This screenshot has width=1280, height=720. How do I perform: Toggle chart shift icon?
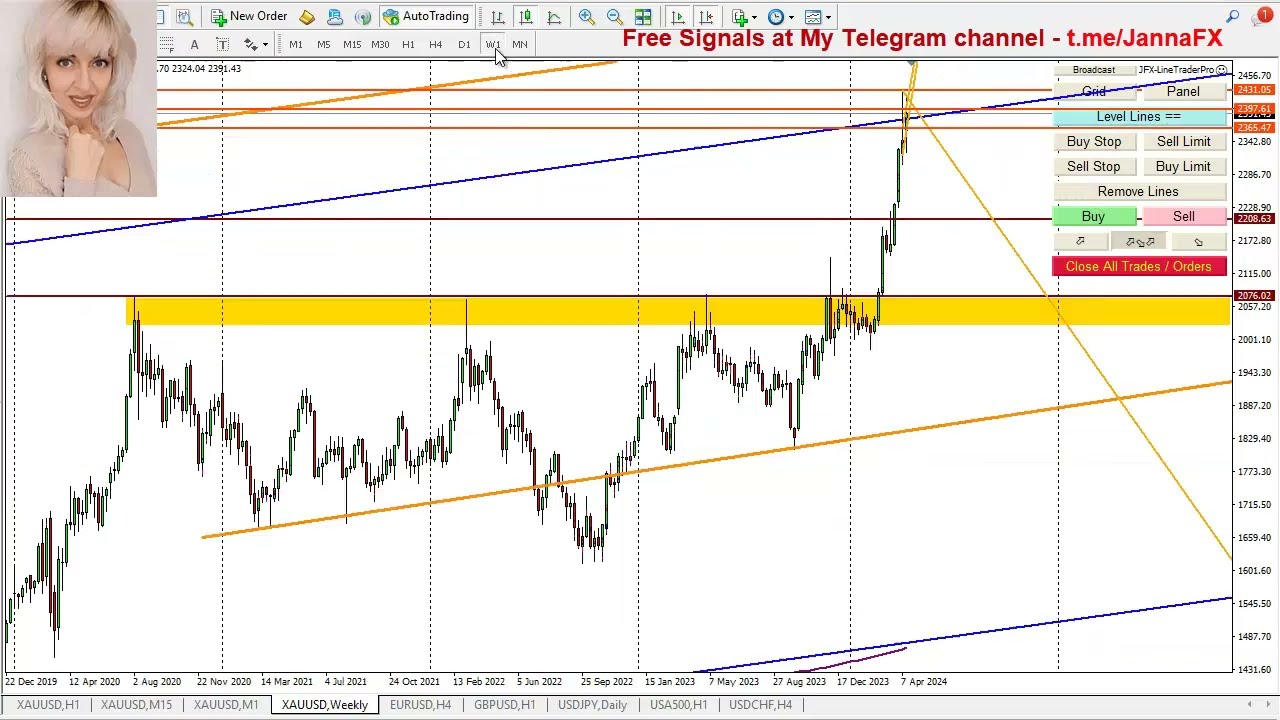706,16
